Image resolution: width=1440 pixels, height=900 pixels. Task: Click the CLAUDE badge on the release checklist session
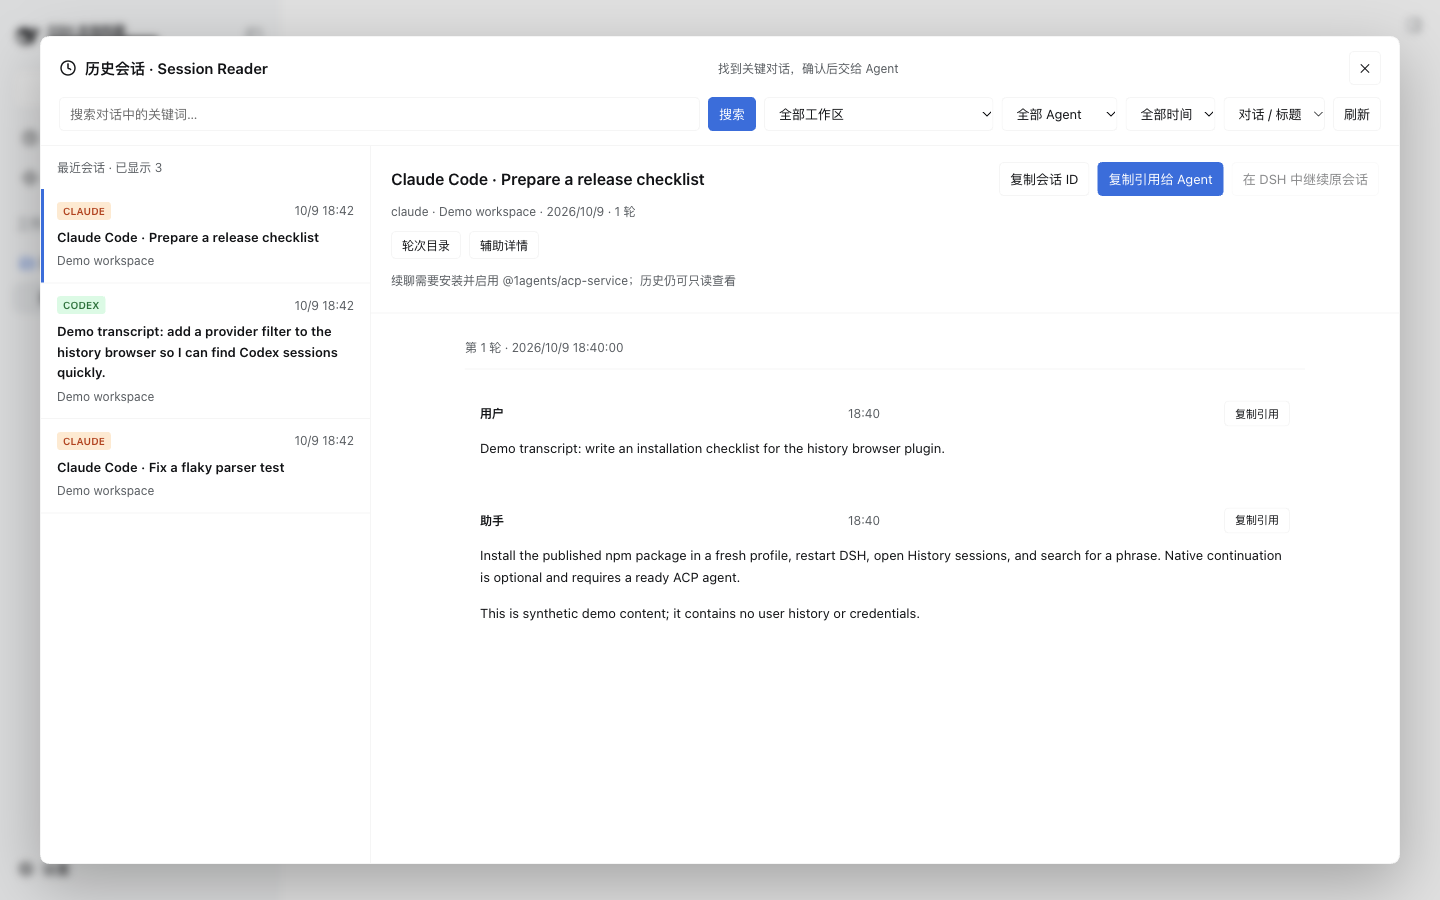(x=84, y=211)
